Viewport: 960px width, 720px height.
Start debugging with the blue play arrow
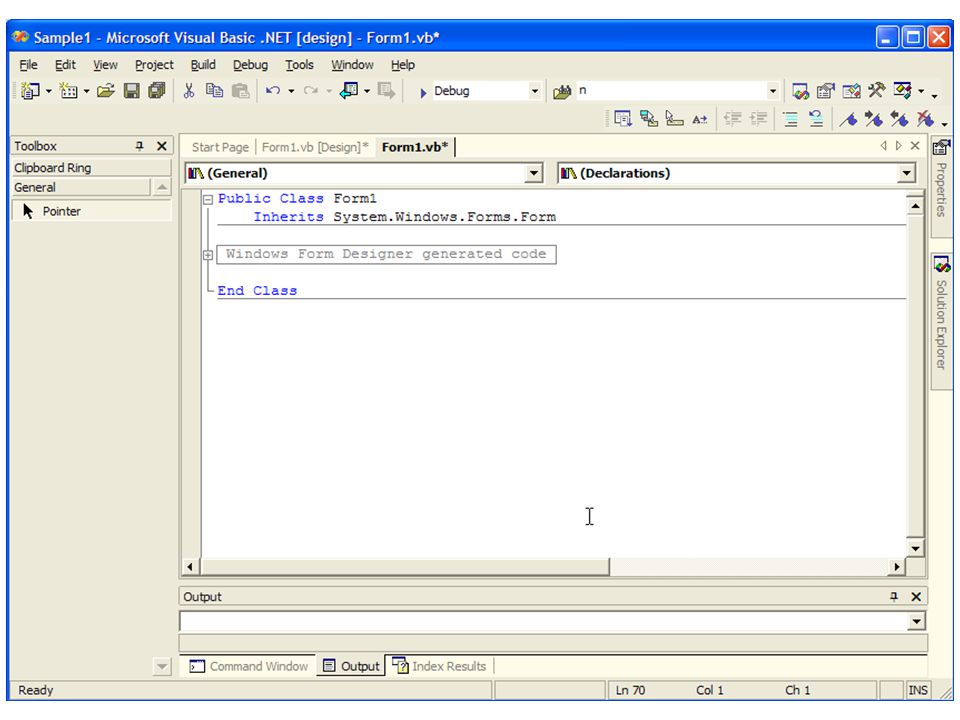point(422,92)
